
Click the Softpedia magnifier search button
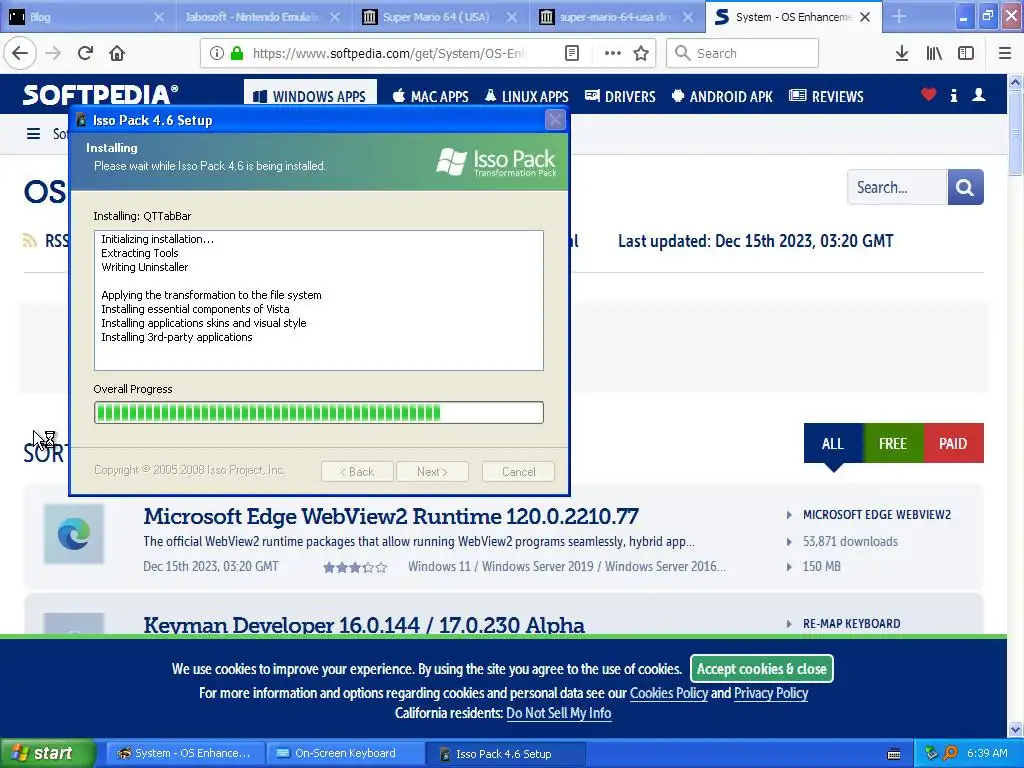click(x=965, y=187)
